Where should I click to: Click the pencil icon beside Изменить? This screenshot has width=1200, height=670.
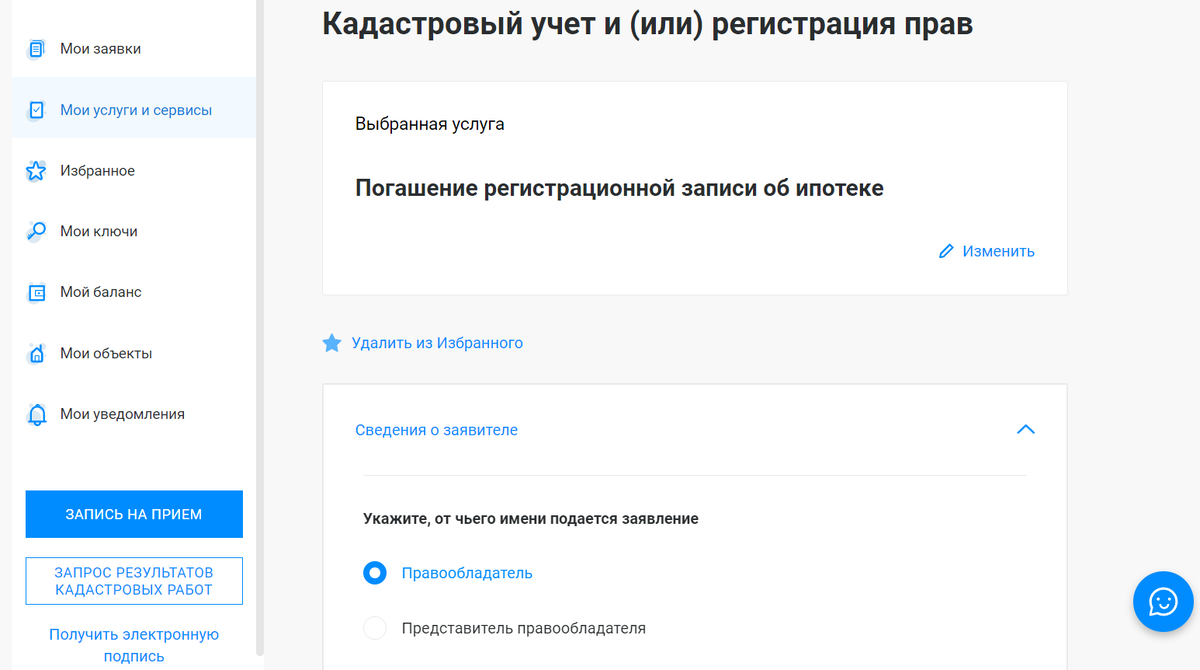pyautogui.click(x=947, y=250)
